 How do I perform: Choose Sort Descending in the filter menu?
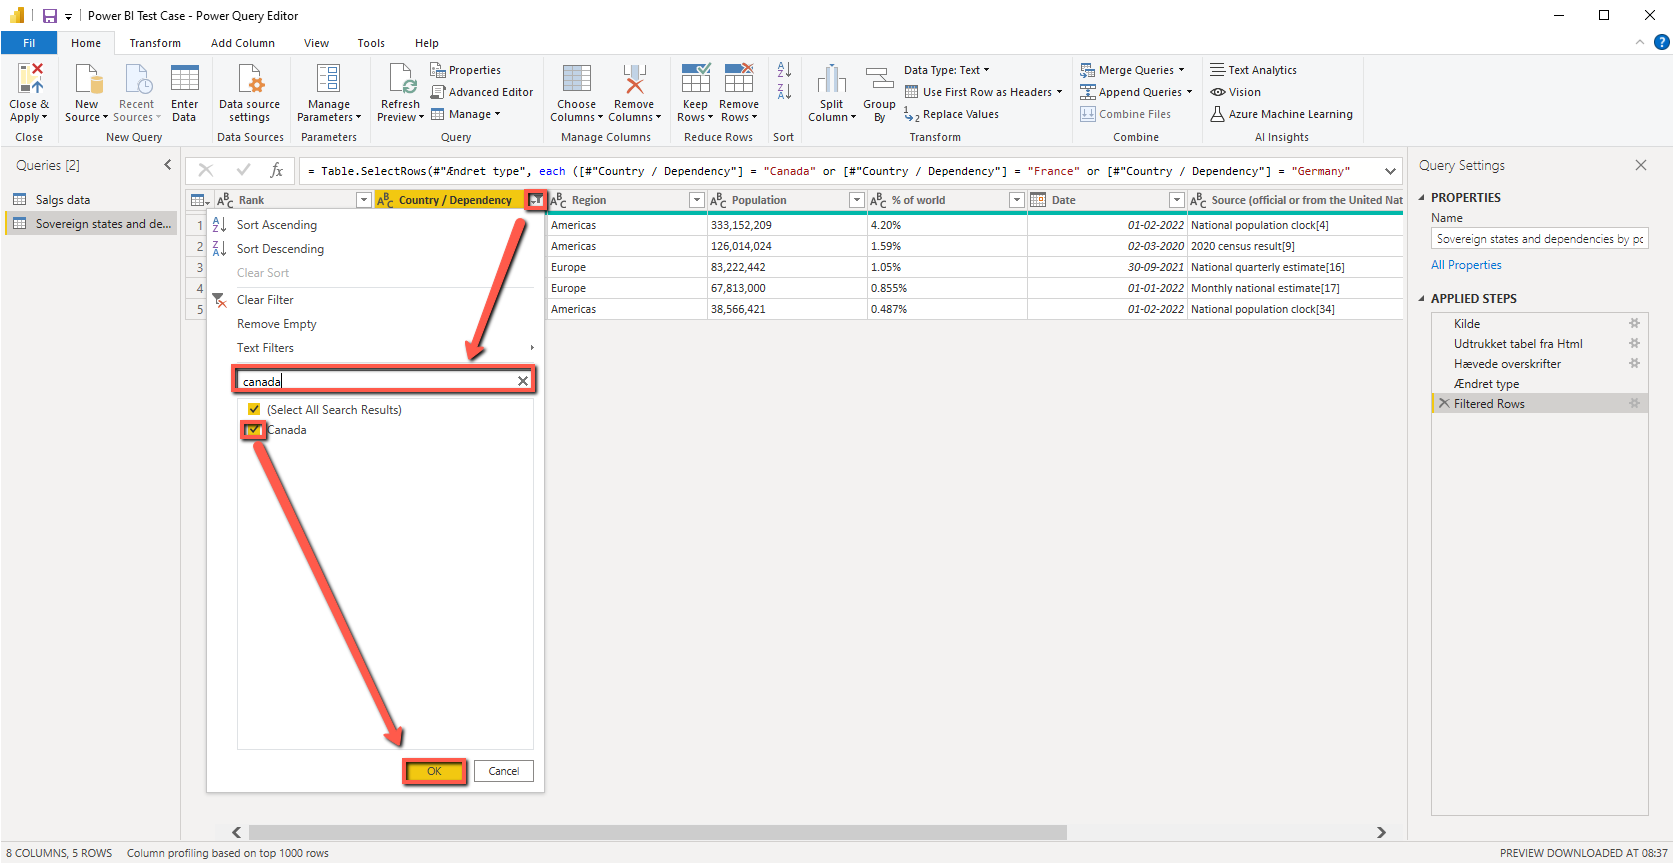click(x=280, y=249)
